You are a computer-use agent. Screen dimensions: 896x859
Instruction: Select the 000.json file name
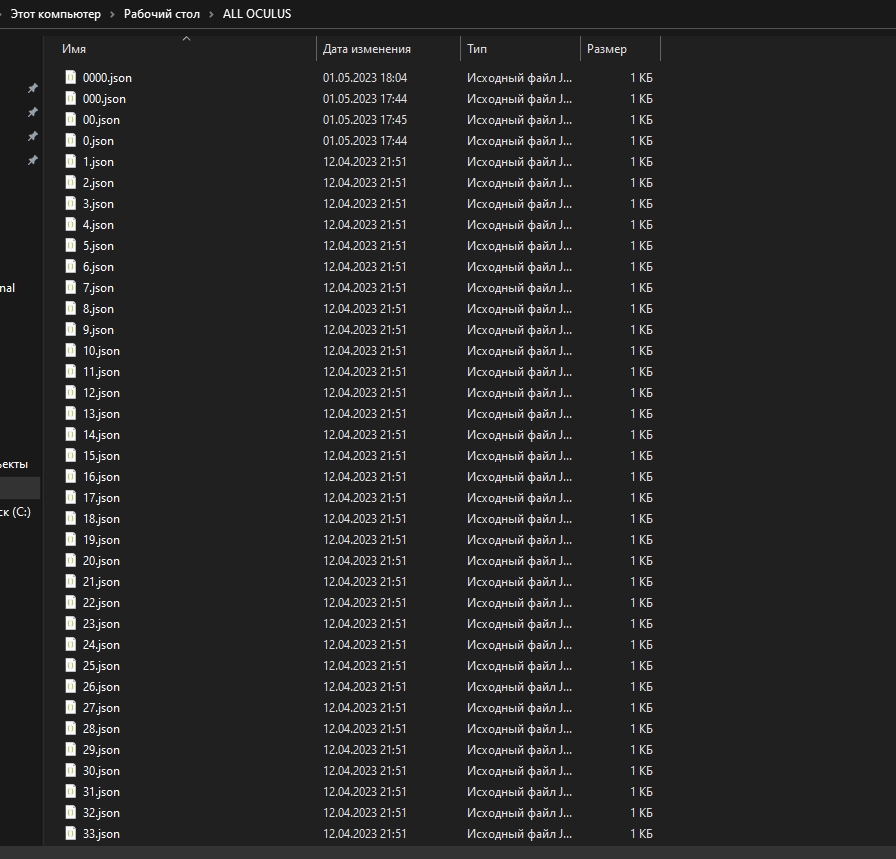[104, 98]
